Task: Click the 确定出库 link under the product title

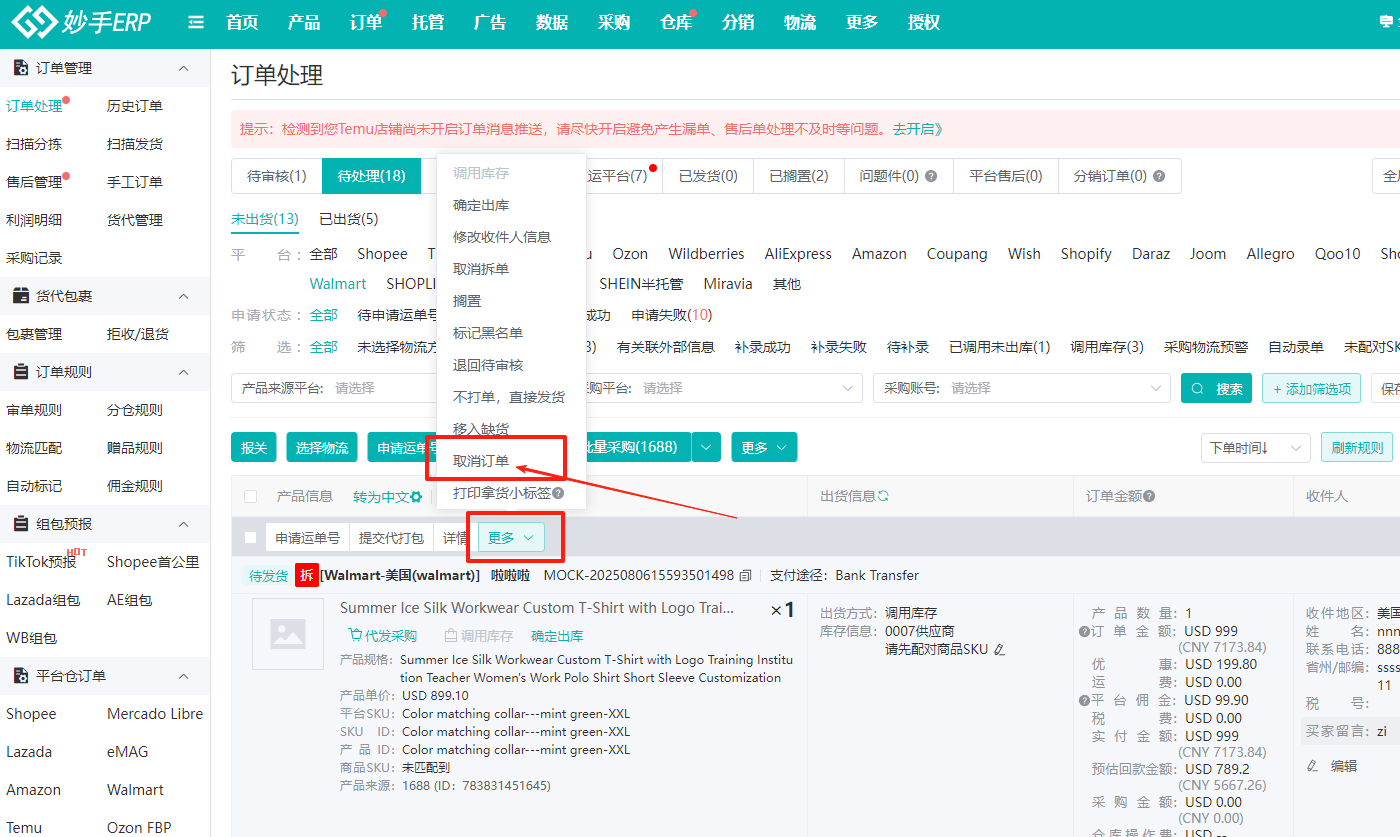Action: pos(557,636)
